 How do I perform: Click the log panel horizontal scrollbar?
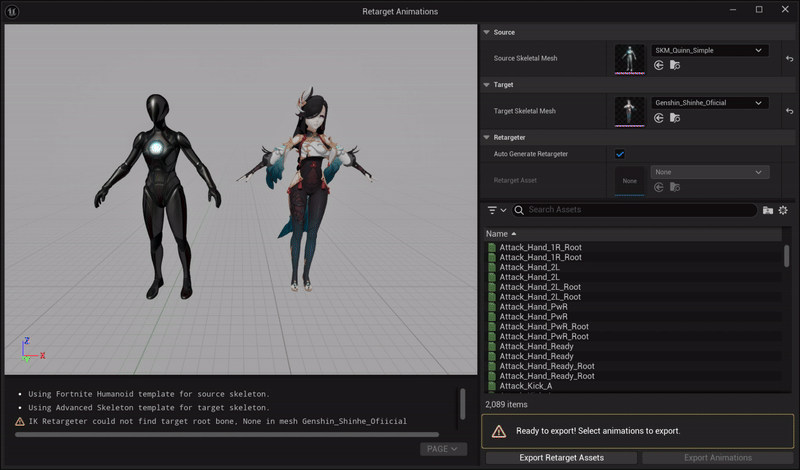227,435
